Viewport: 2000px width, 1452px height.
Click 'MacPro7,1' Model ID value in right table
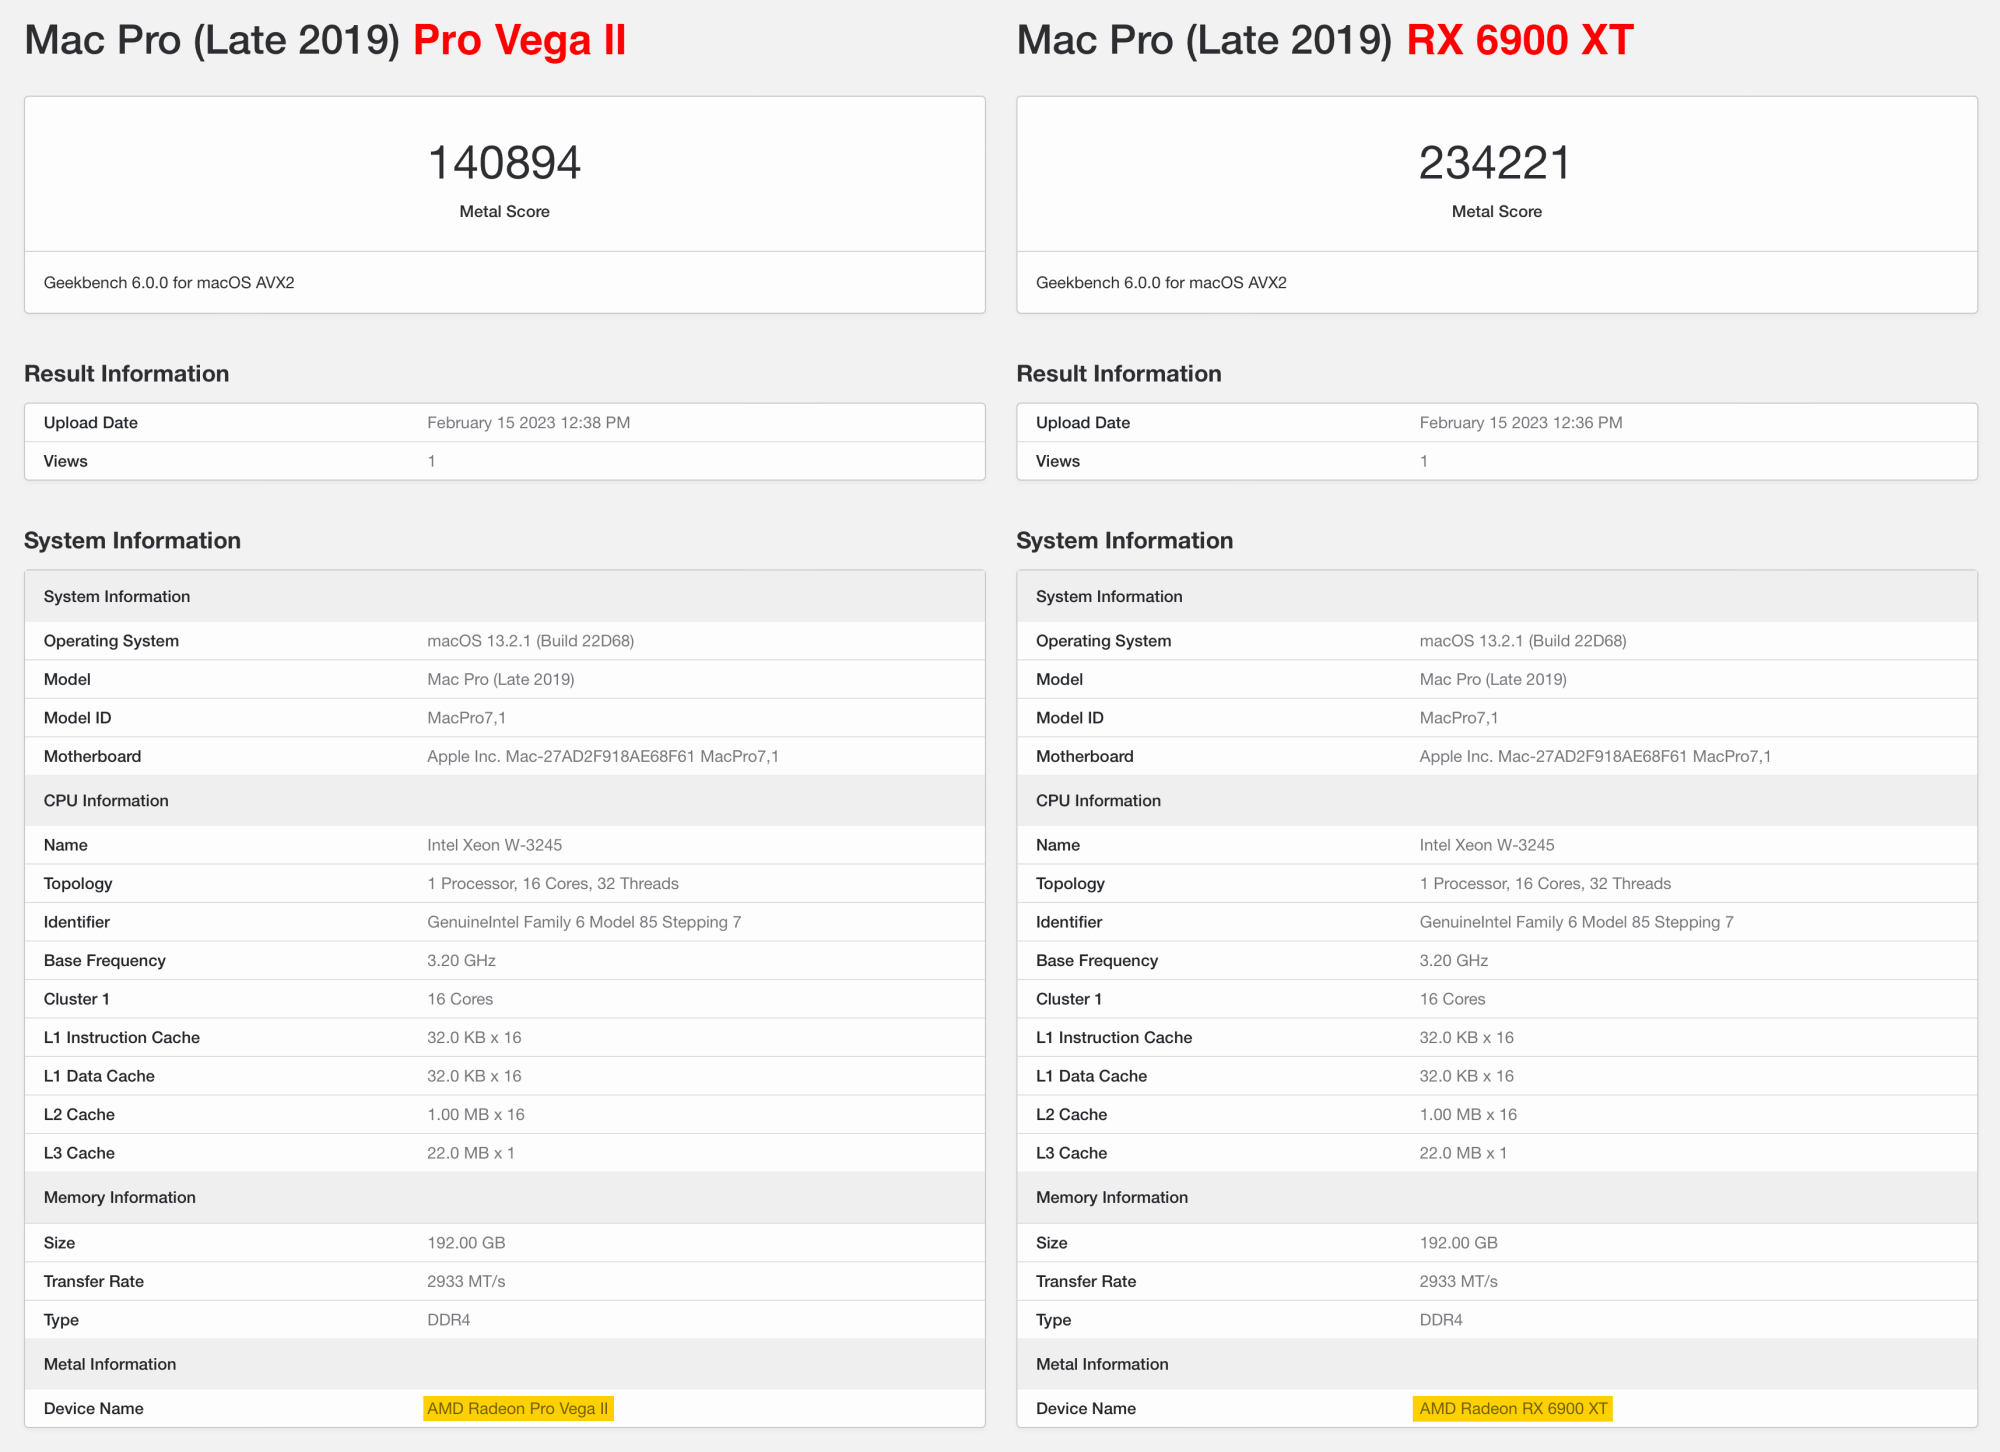pyautogui.click(x=1459, y=718)
